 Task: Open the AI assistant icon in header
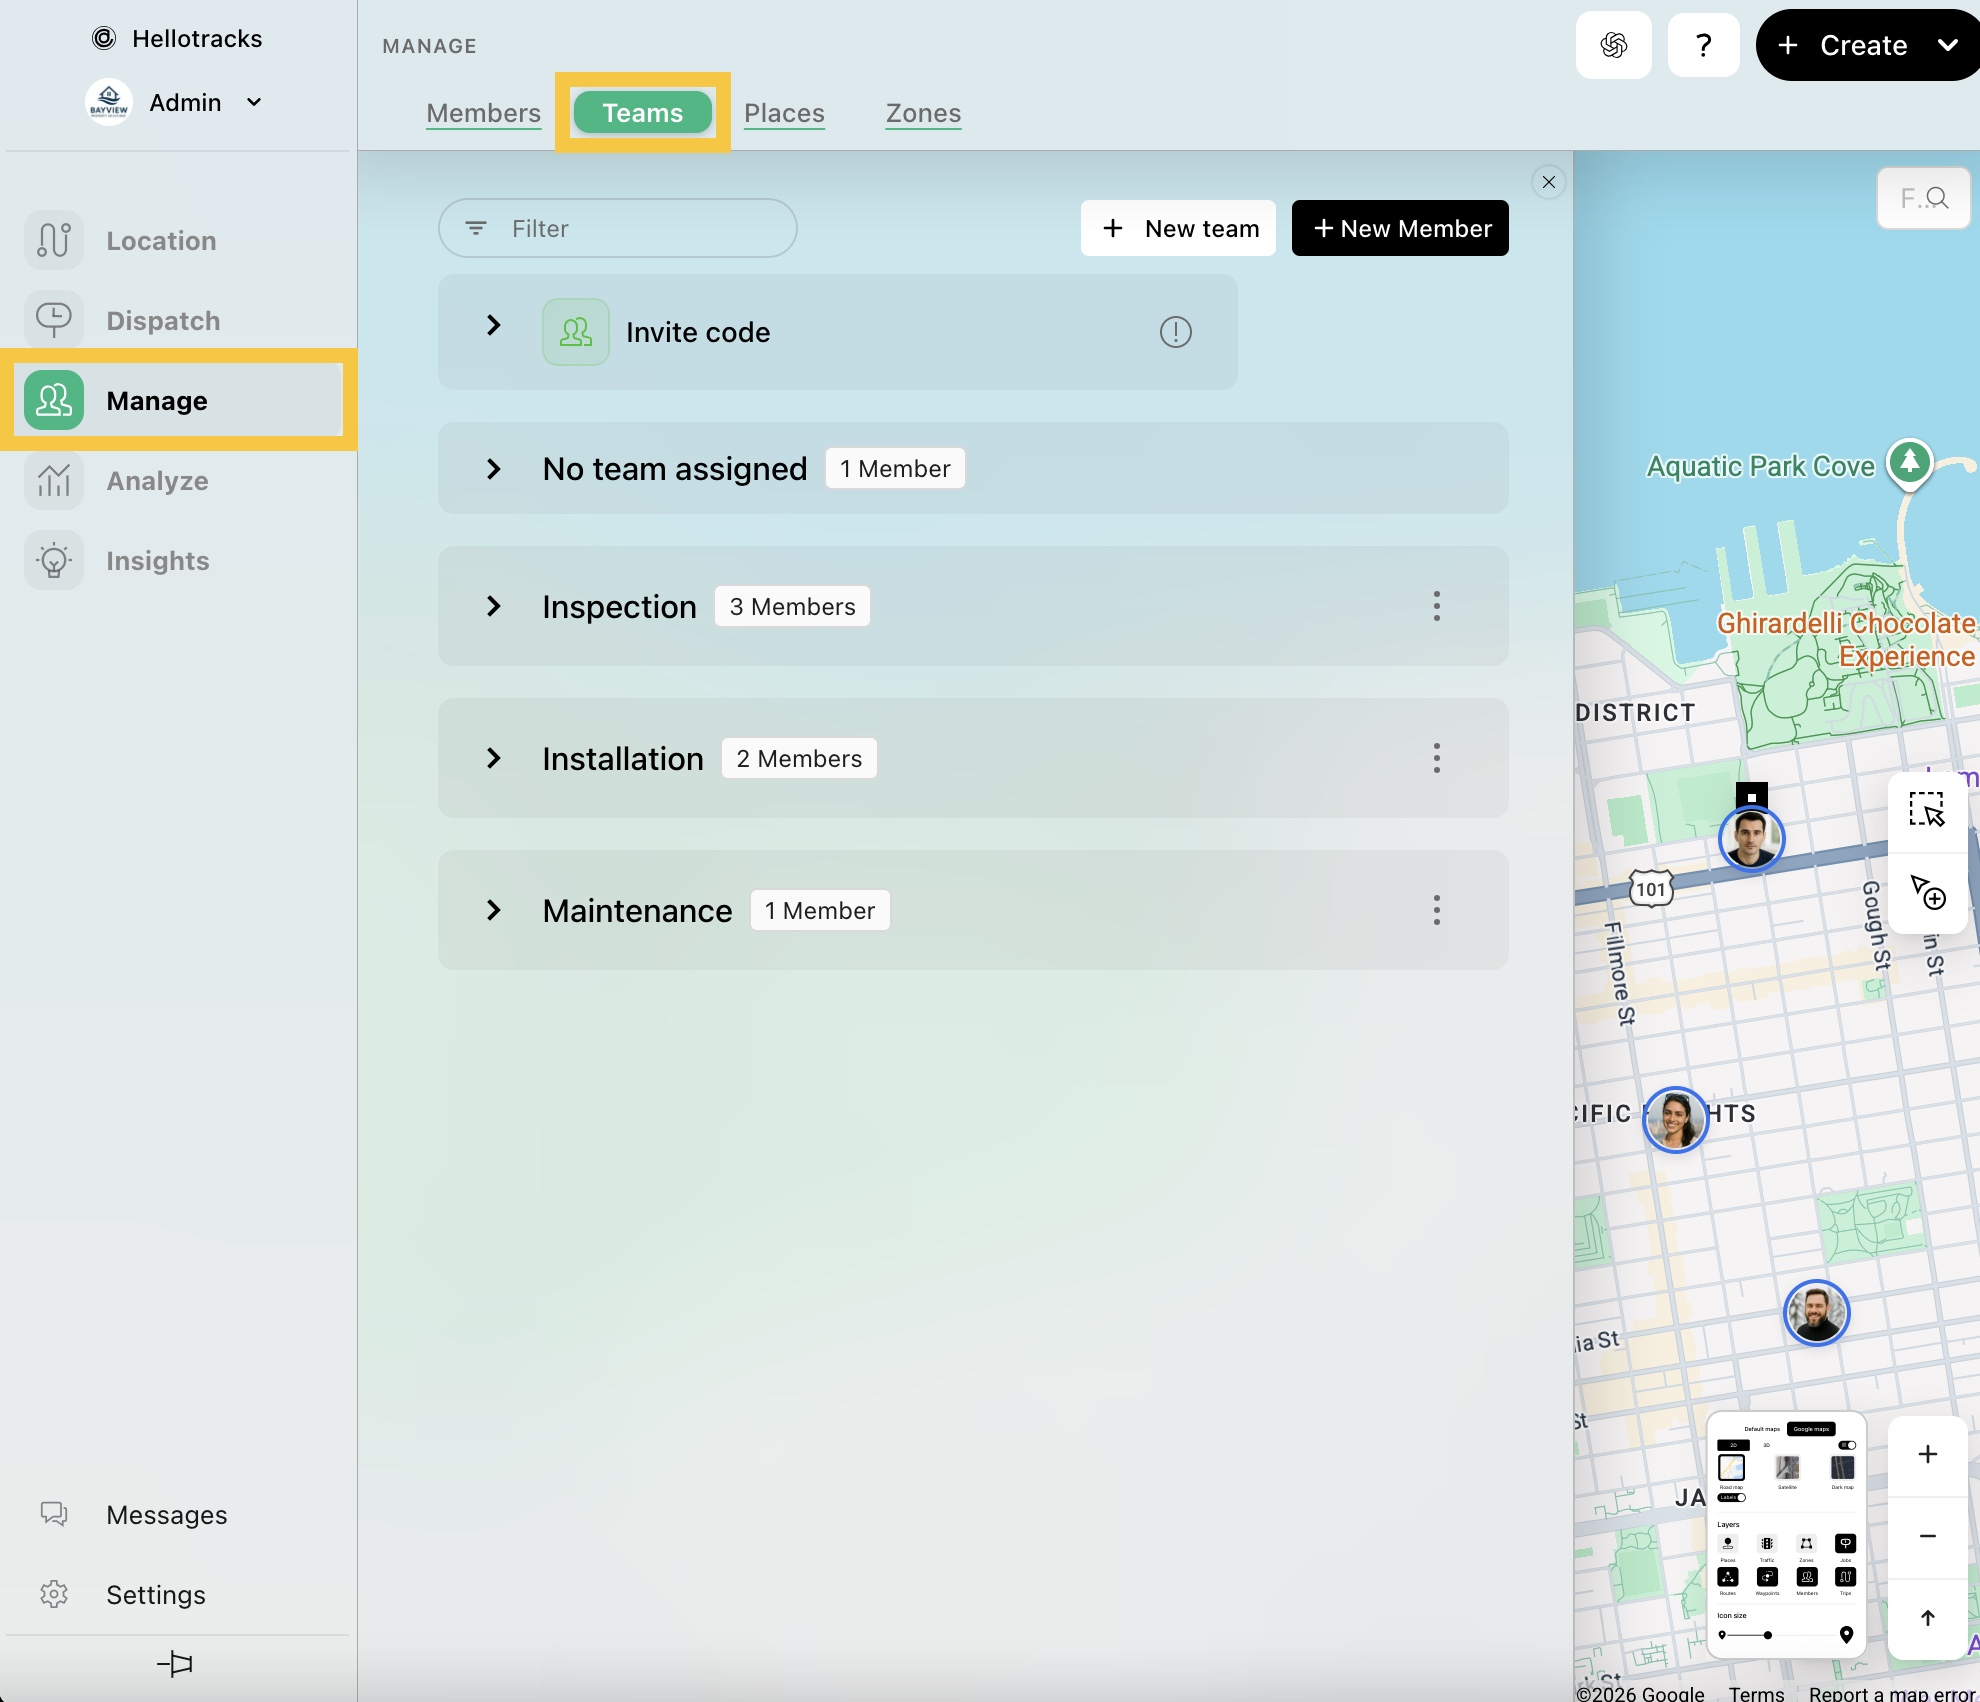point(1613,45)
